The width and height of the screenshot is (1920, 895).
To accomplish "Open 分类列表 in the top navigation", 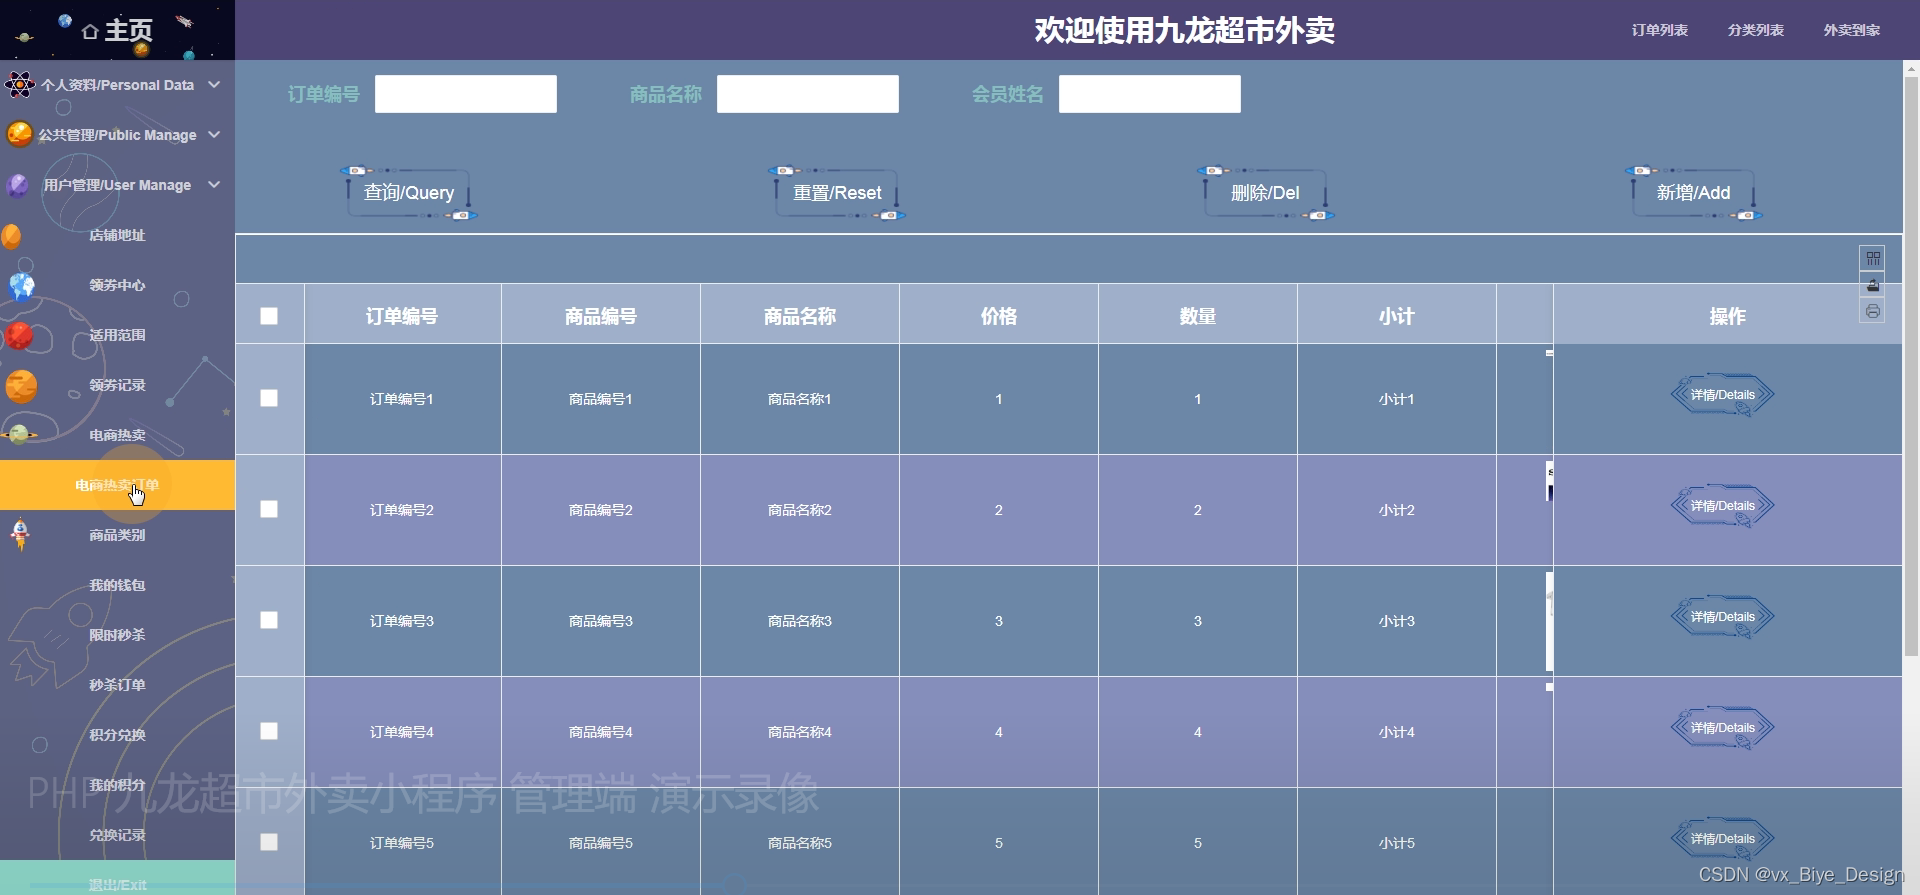I will point(1756,30).
